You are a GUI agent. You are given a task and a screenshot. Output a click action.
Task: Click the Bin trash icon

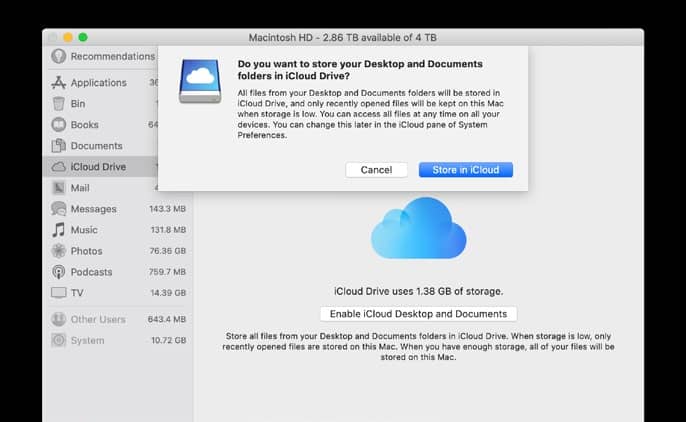coord(59,104)
